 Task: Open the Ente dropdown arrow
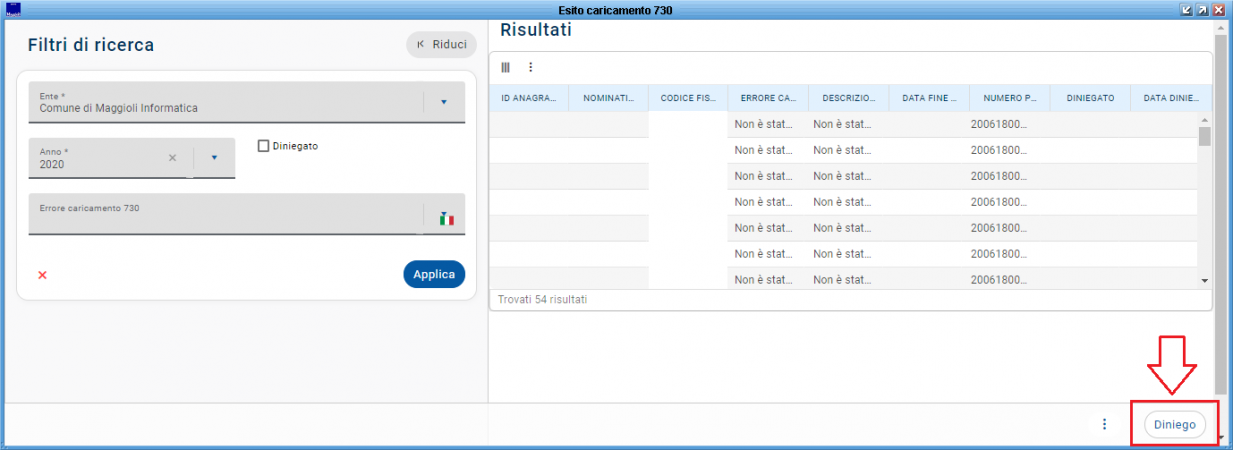tap(444, 102)
